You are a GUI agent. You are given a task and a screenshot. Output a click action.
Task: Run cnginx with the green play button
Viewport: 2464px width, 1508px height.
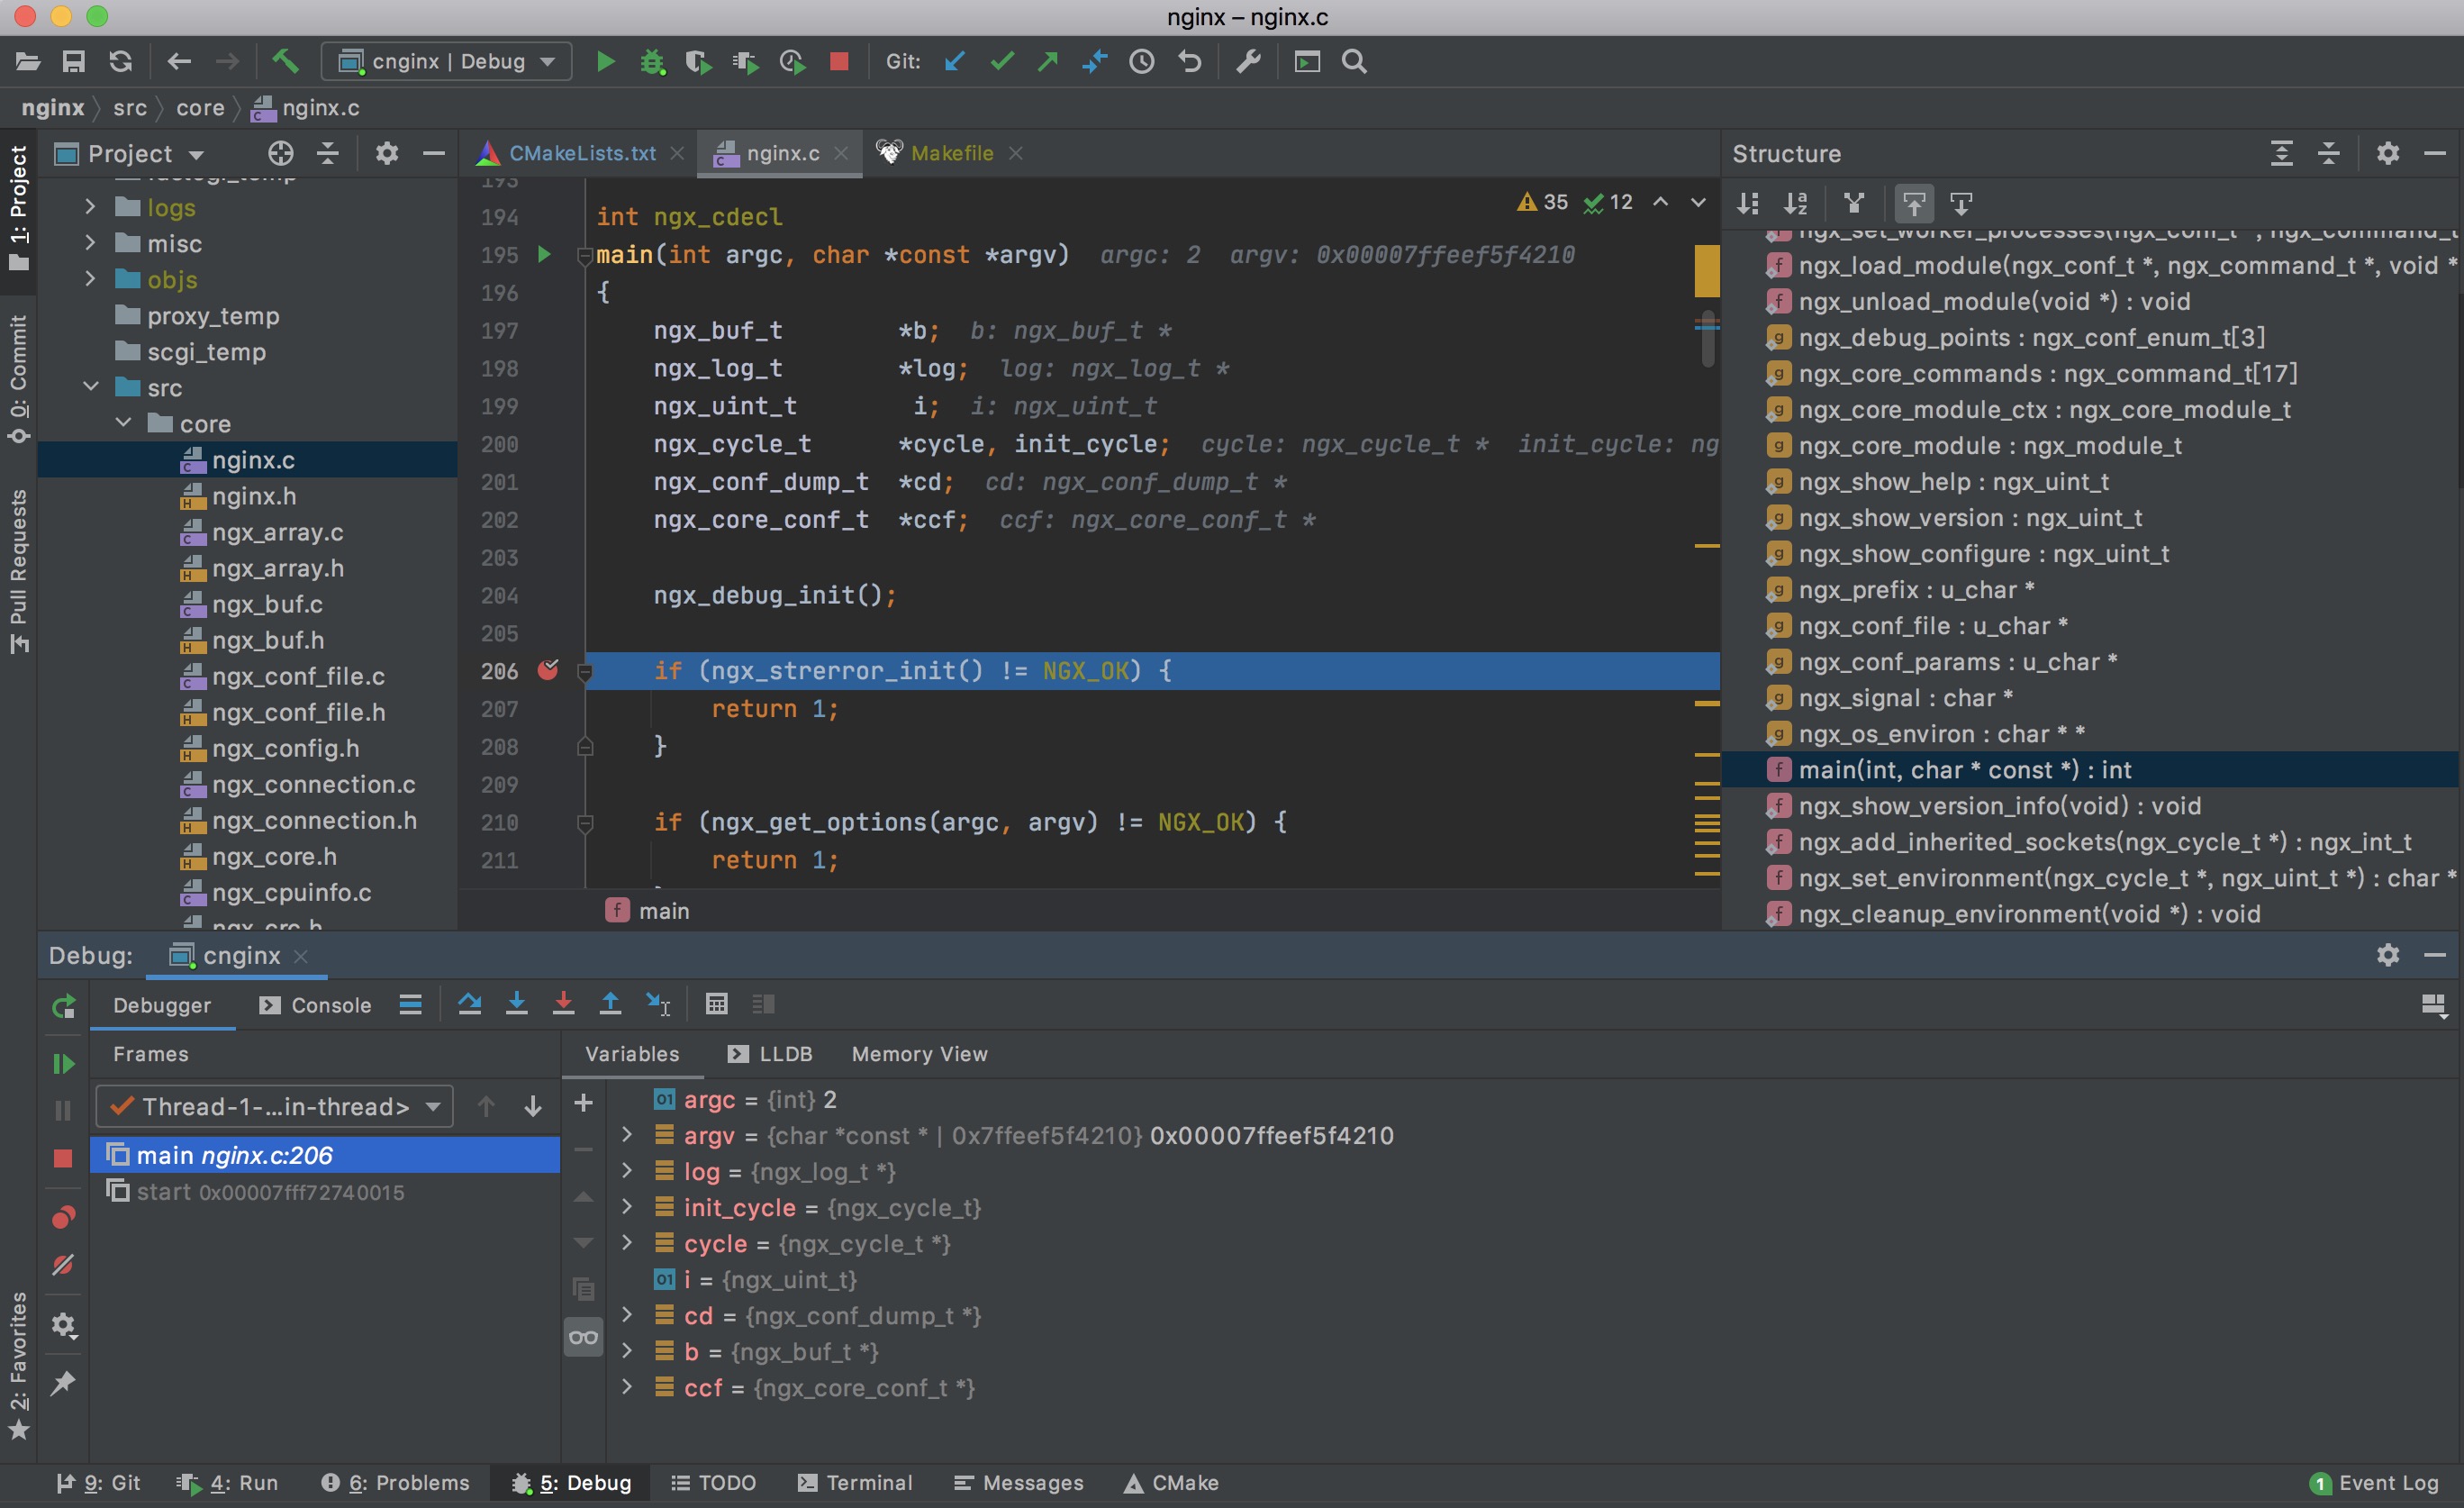605,62
